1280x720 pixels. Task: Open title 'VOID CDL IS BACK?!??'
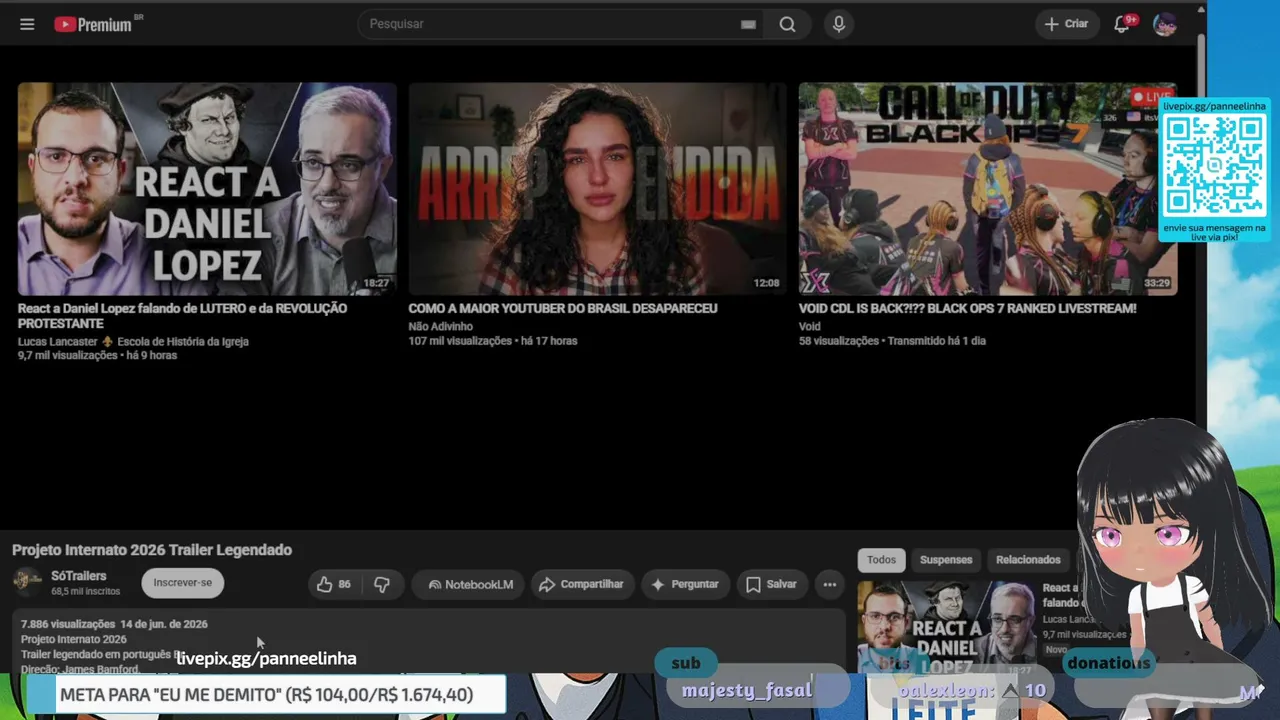pos(967,309)
